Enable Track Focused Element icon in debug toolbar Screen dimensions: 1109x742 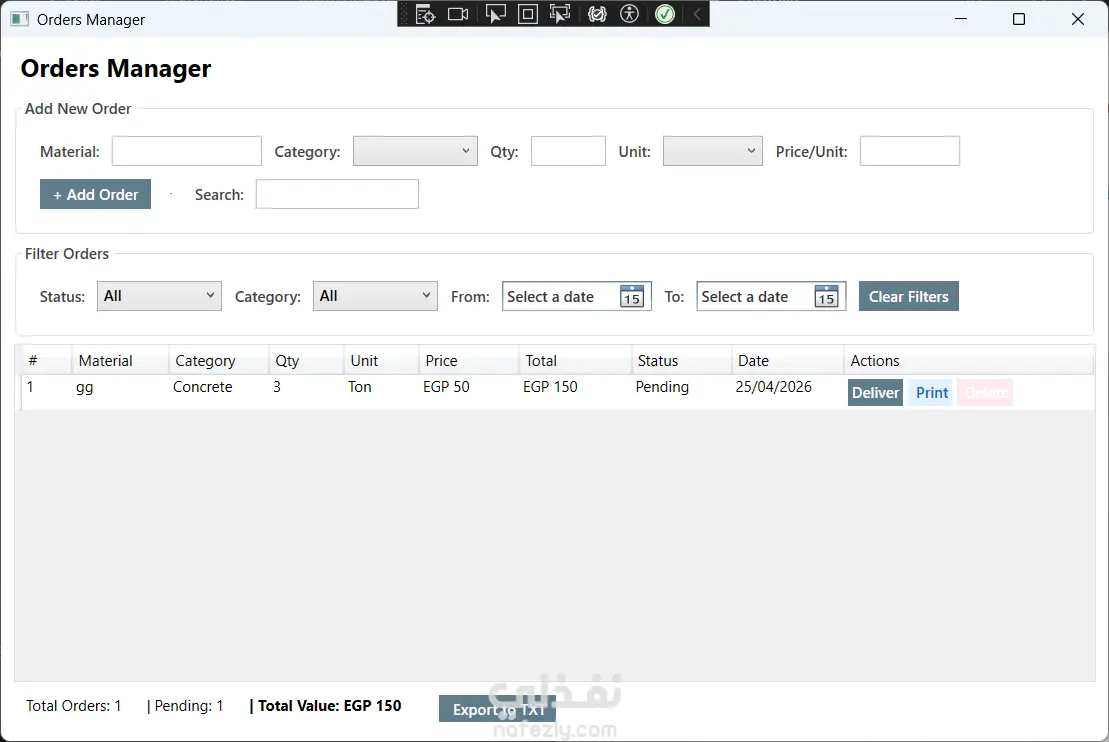click(560, 14)
